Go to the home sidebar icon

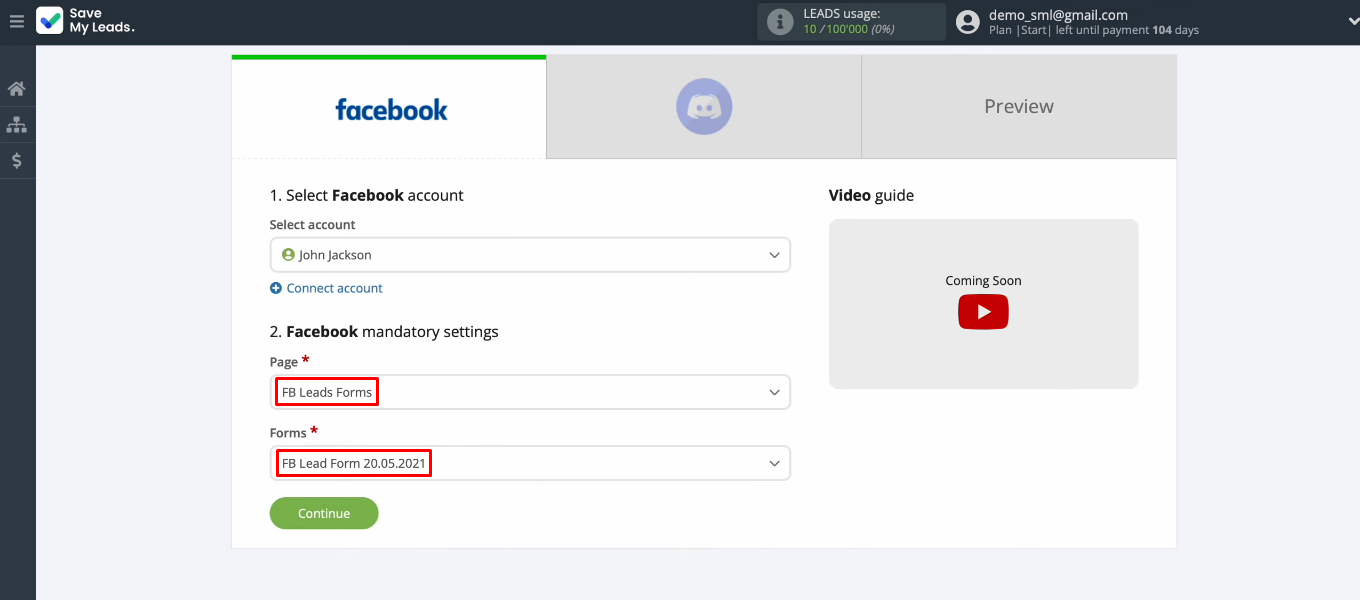pos(16,89)
